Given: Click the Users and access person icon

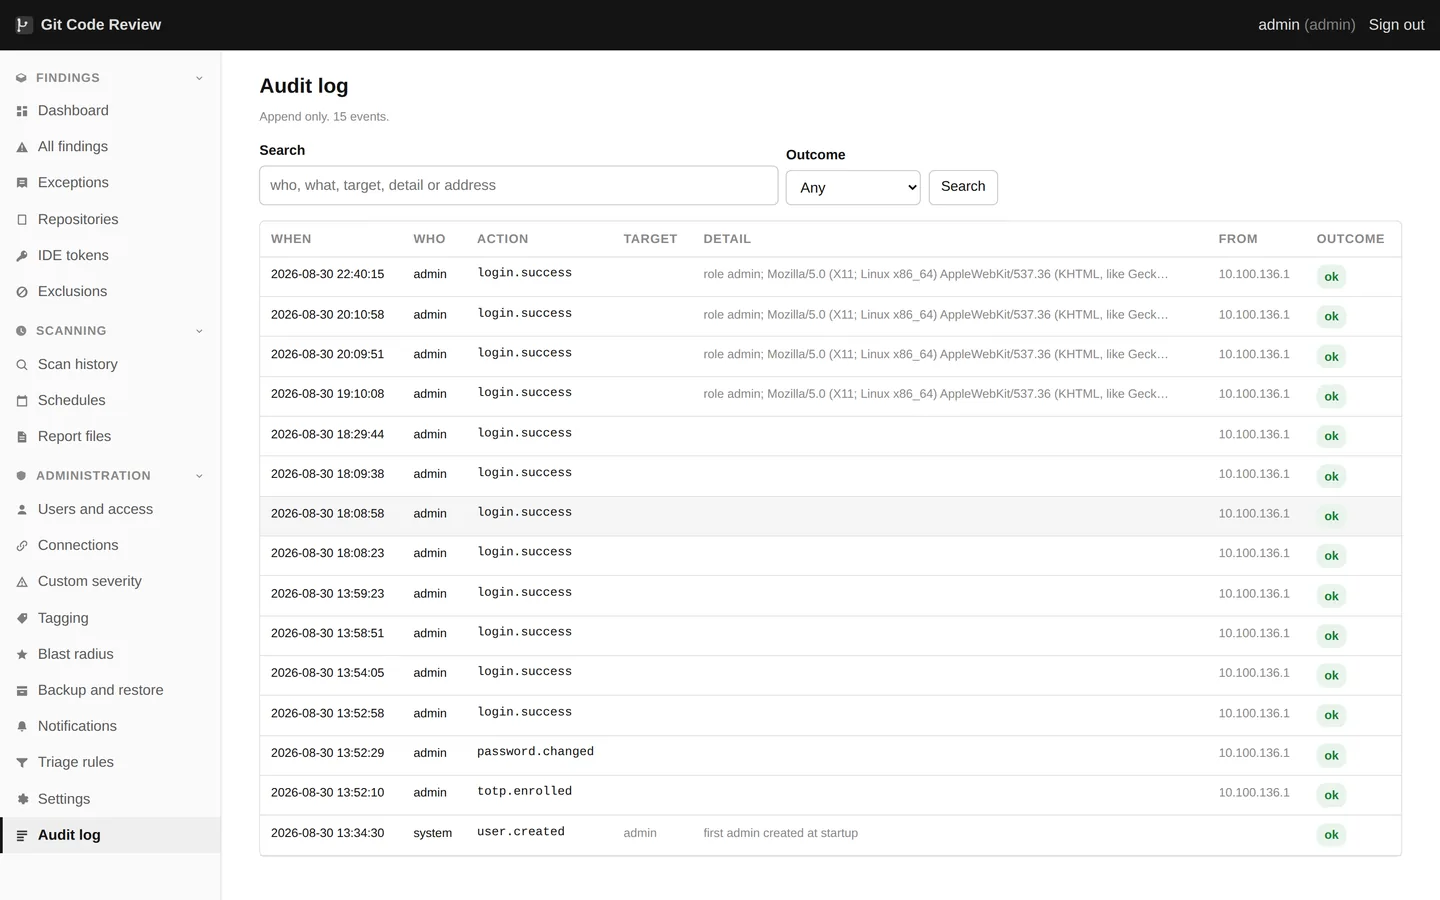Looking at the screenshot, I should (x=22, y=510).
